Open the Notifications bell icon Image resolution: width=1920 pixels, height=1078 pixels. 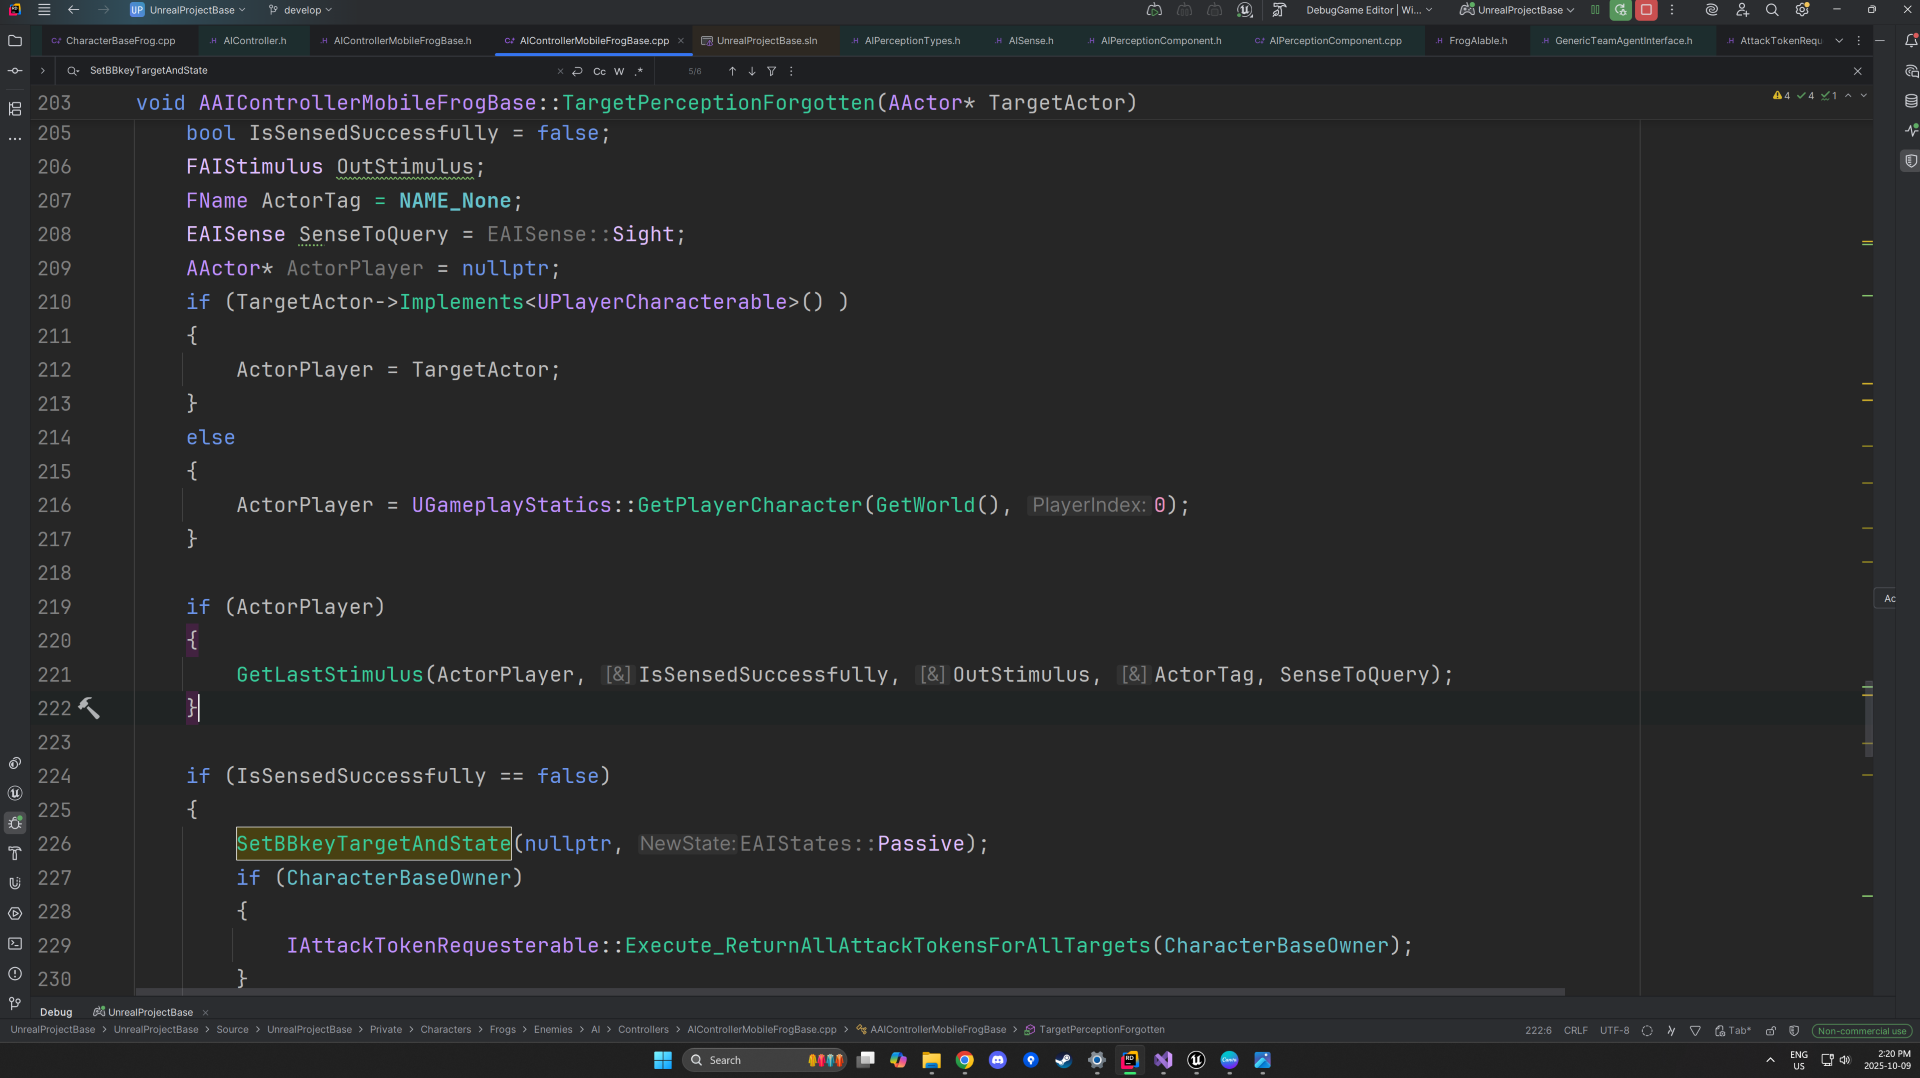[x=1911, y=41]
